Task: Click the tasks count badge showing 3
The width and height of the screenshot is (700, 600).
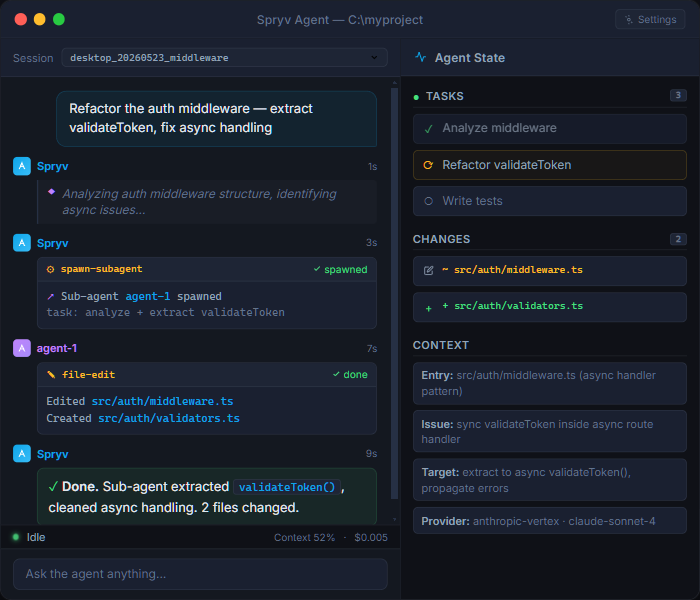Action: [678, 95]
